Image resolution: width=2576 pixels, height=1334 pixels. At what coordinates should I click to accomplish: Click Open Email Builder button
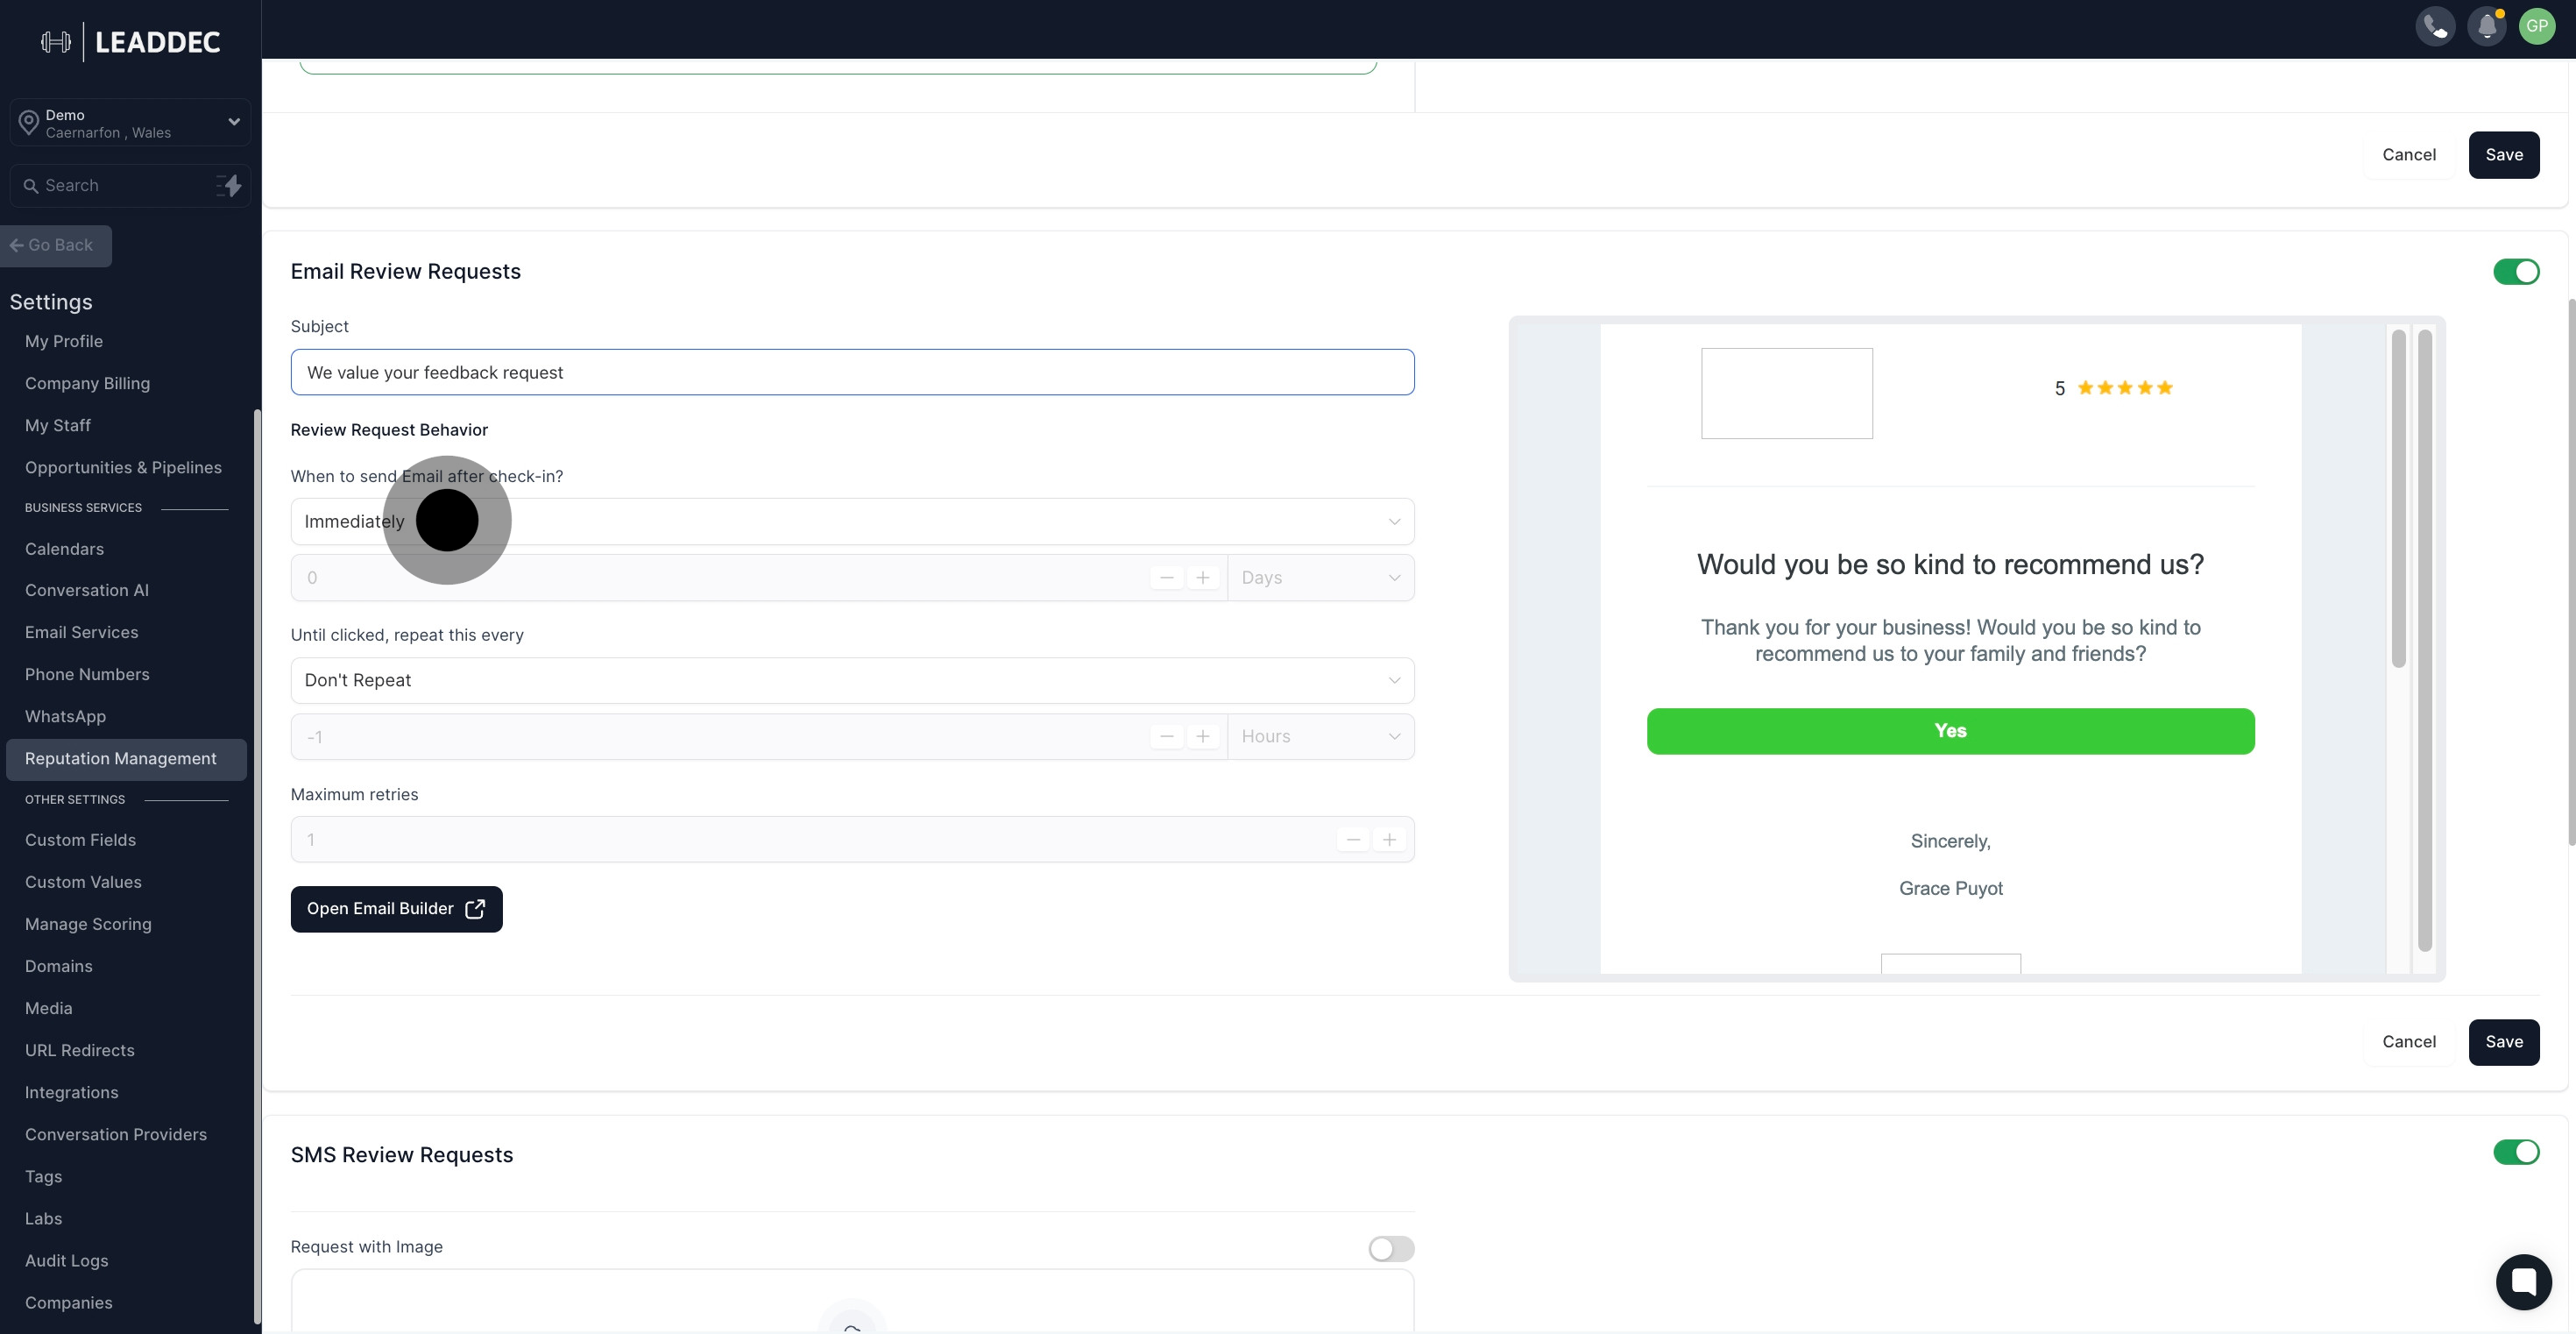(x=396, y=909)
